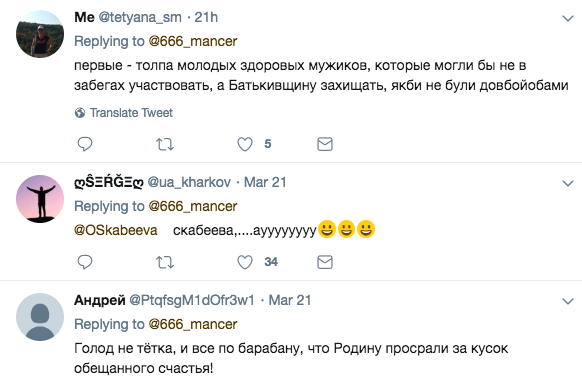The height and width of the screenshot is (381, 582).
Task: Retweet the tetyana_sm tweet
Action: click(x=165, y=144)
